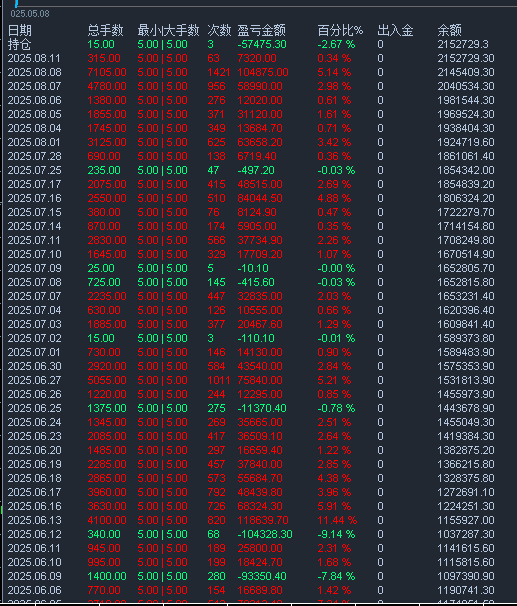
Task: Click the 日期 column header
Action: point(20,30)
